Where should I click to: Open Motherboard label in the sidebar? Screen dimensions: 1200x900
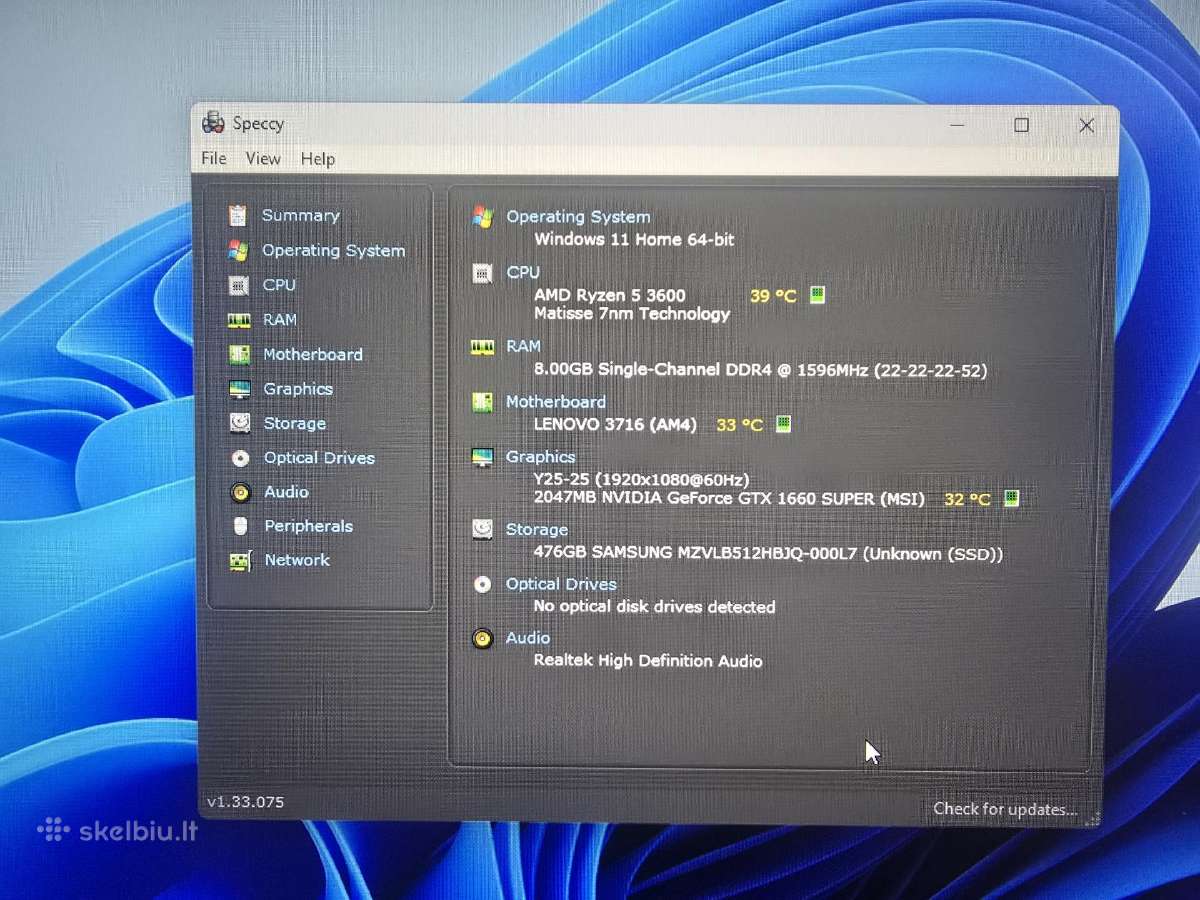point(313,354)
